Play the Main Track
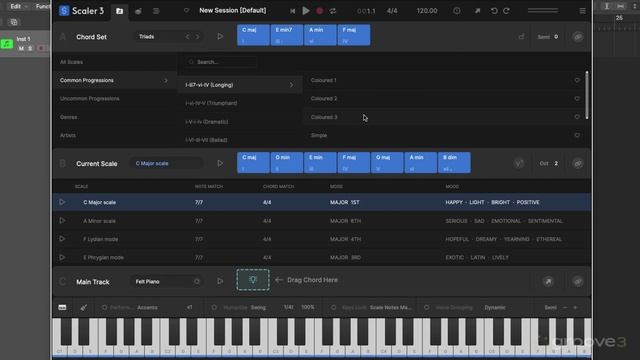Viewport: 640px width, 360px height. [220, 281]
